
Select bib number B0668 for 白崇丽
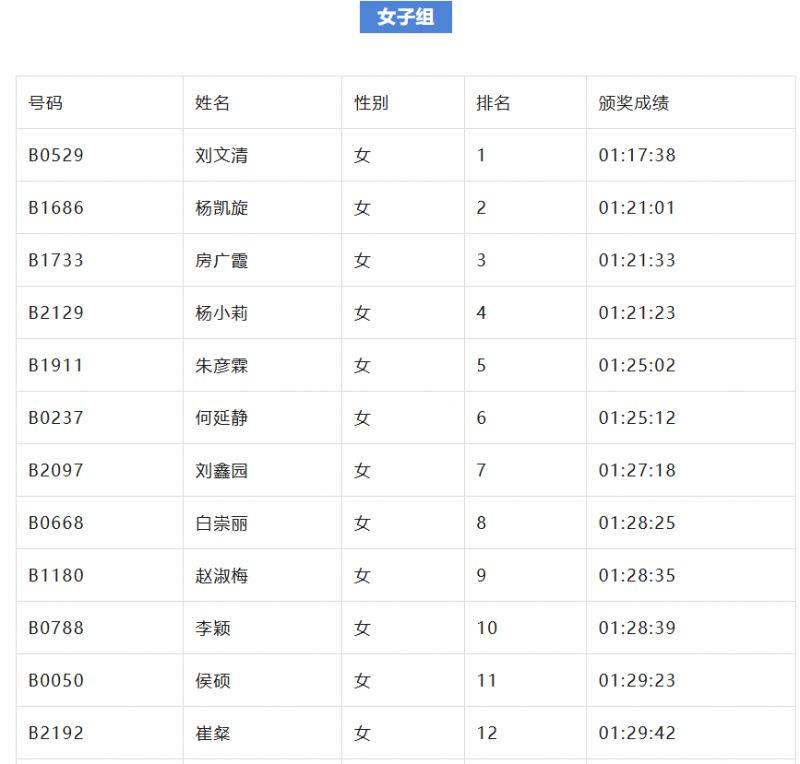click(55, 523)
